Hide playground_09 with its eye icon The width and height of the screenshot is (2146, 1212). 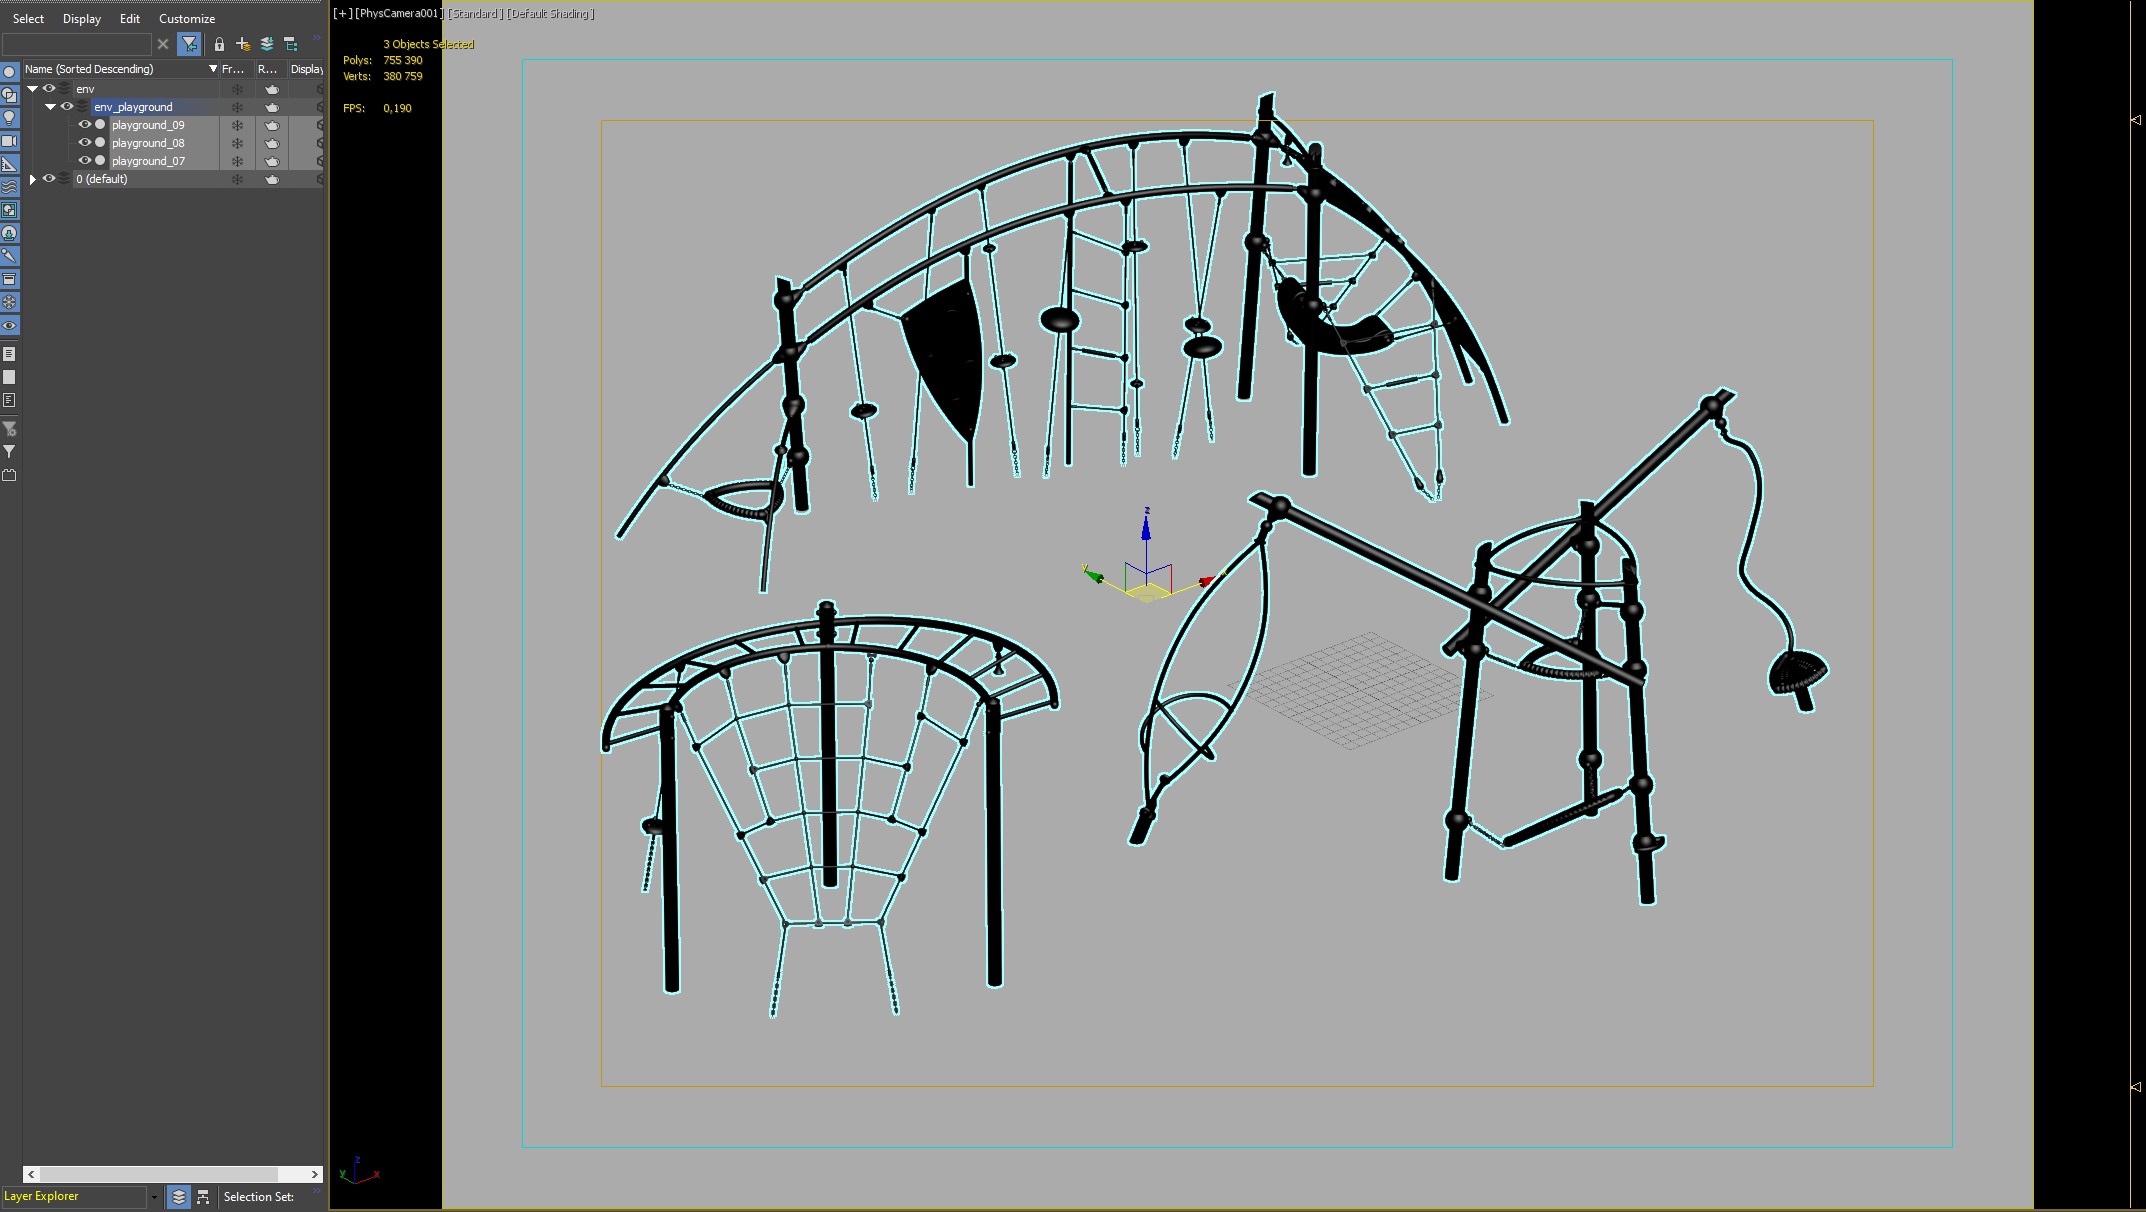[x=84, y=125]
